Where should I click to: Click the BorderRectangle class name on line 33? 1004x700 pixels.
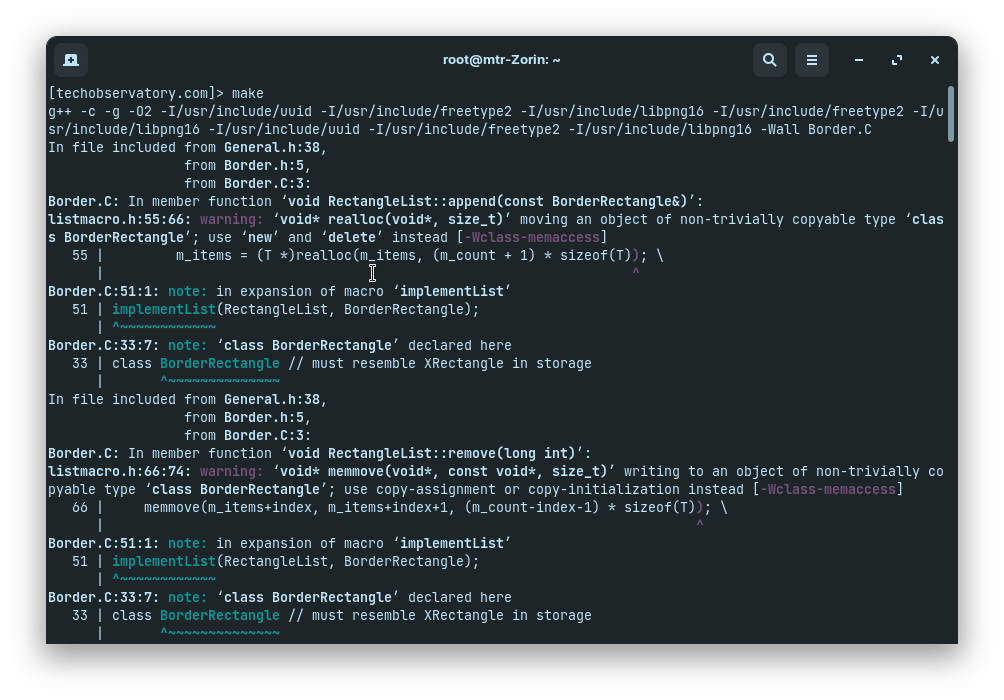[219, 363]
